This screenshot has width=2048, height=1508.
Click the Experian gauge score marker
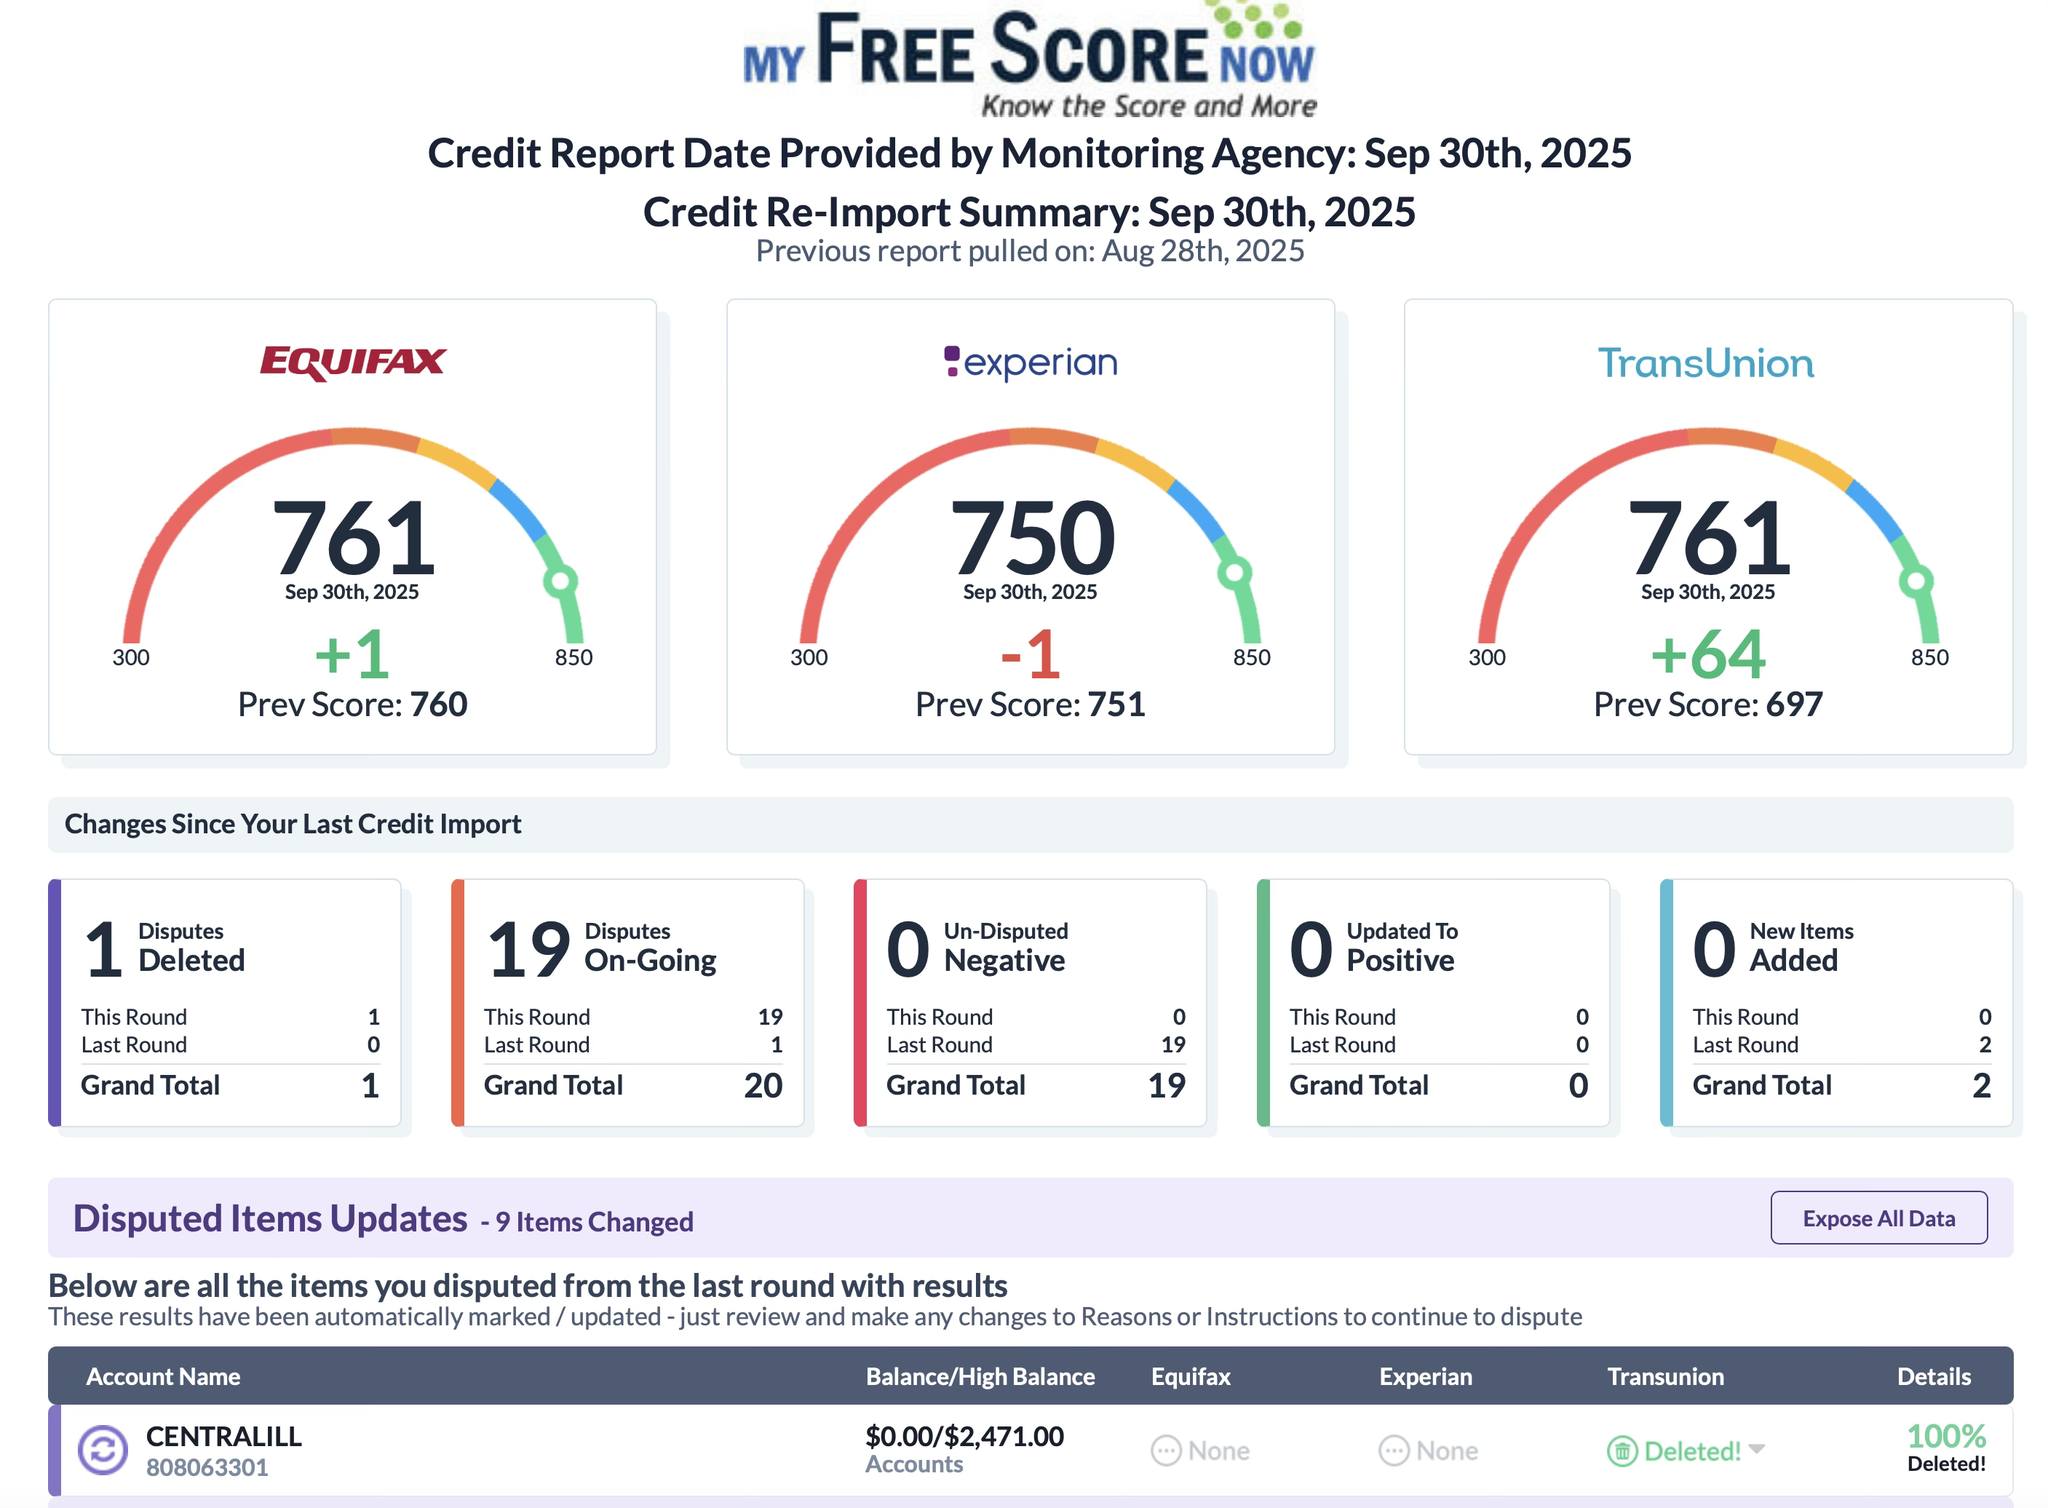(1235, 572)
